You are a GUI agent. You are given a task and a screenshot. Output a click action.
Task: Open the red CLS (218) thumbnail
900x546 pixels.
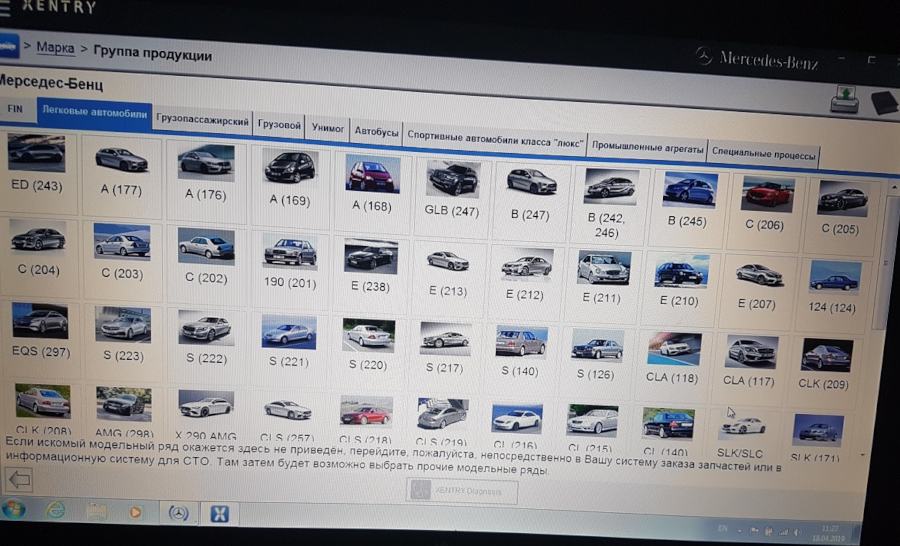(366, 420)
